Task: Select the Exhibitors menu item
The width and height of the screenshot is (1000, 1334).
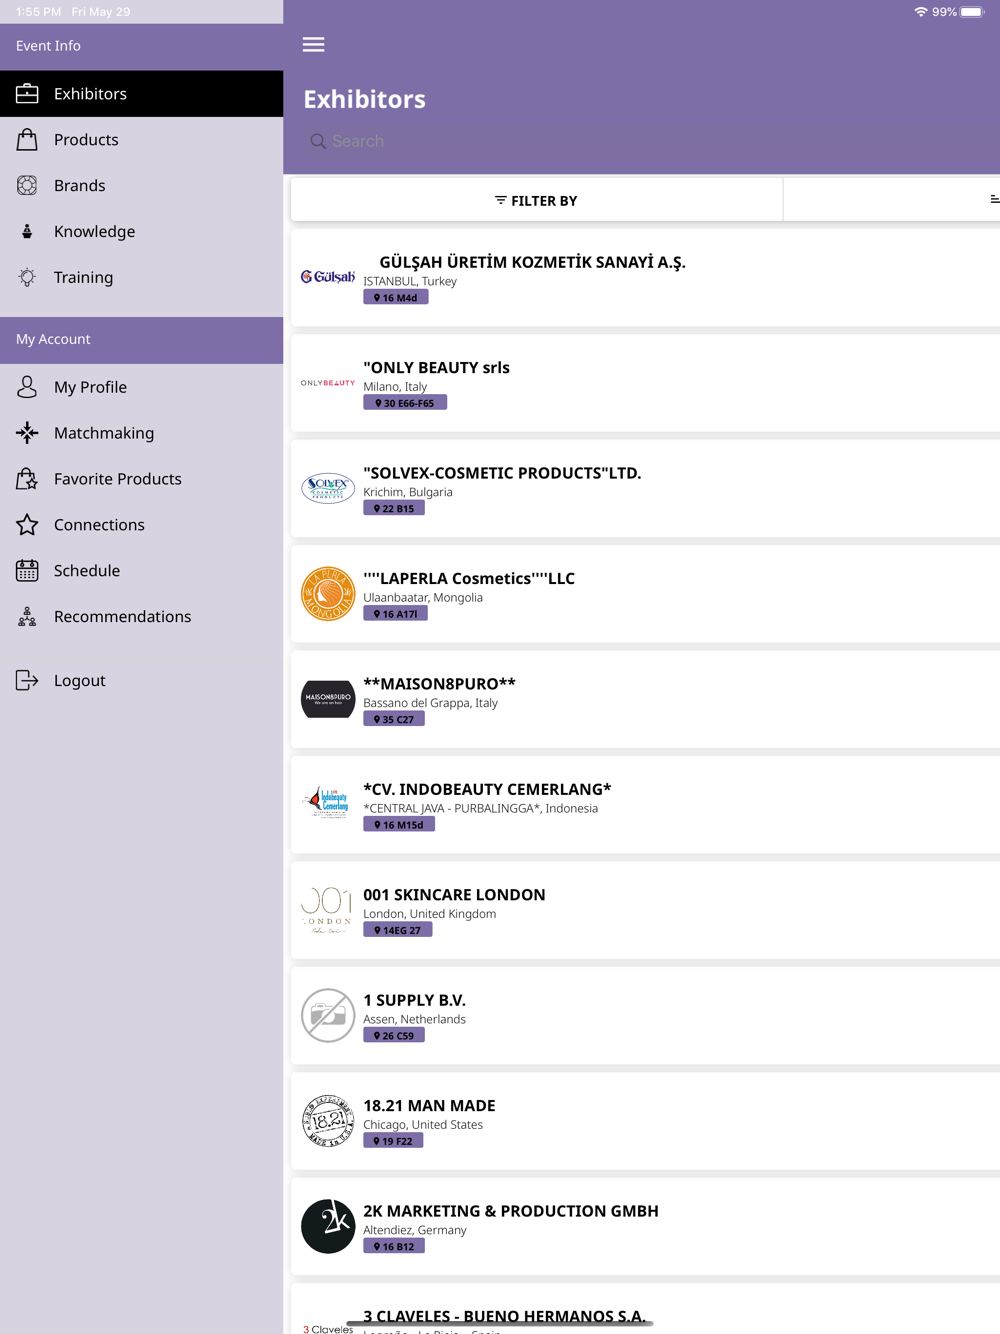Action: (x=142, y=93)
